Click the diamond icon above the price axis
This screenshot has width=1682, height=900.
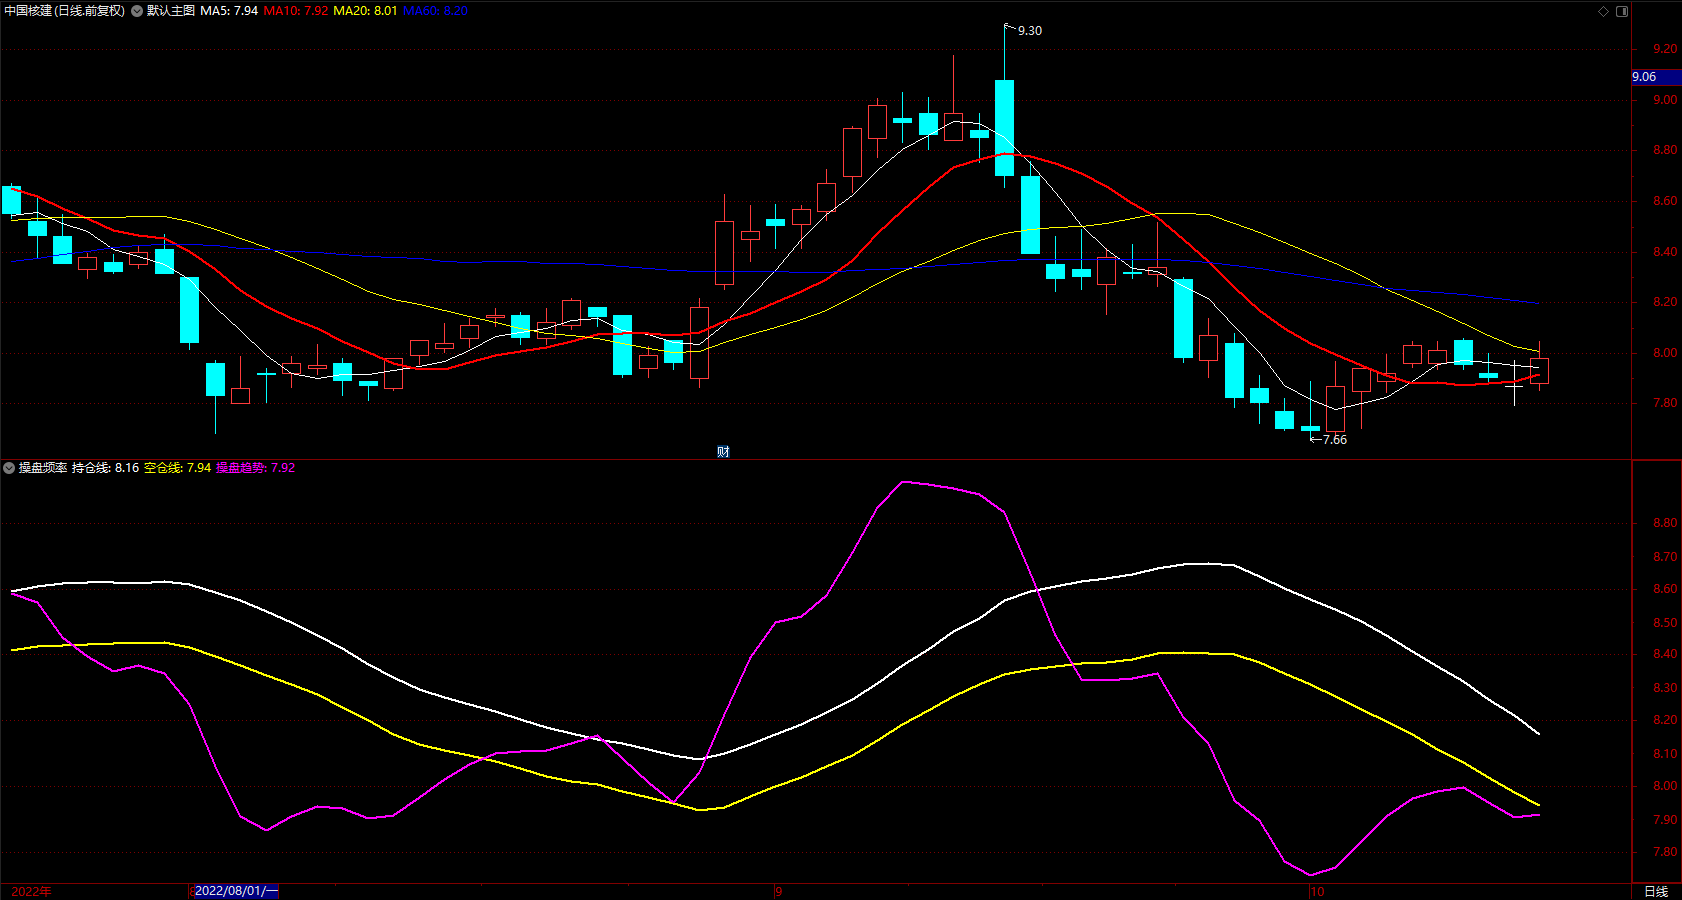[x=1603, y=11]
